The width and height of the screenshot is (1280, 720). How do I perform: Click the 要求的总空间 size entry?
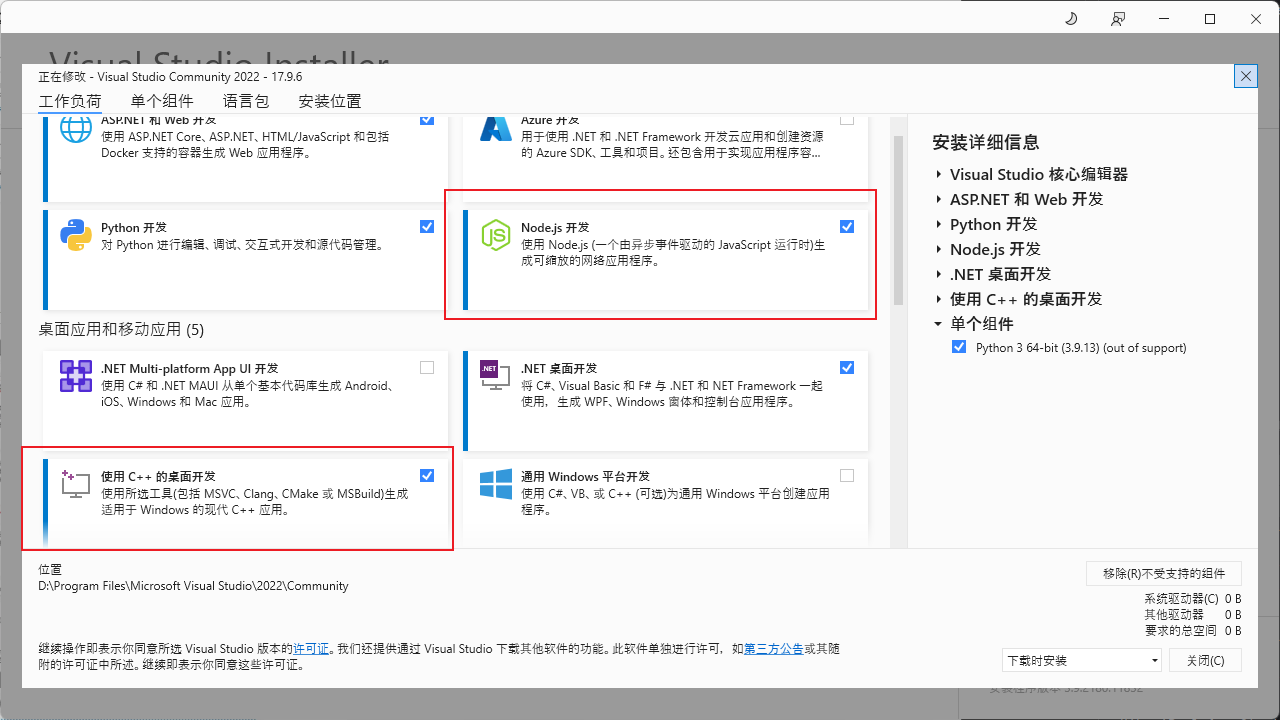point(1193,630)
